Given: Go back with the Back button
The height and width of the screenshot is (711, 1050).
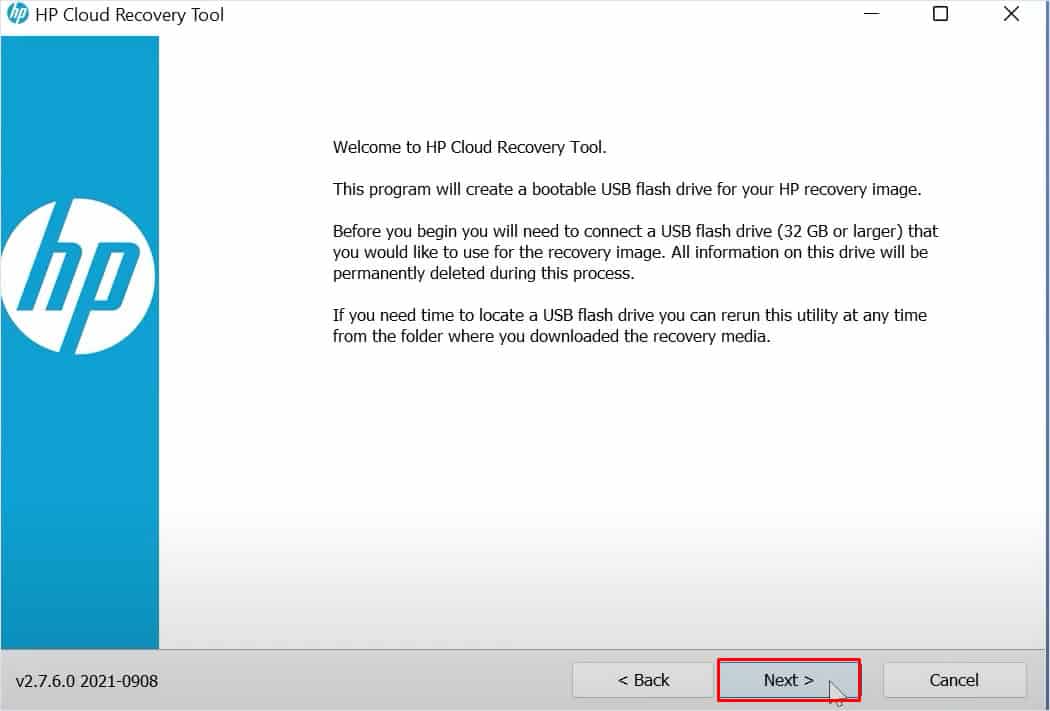Looking at the screenshot, I should point(643,680).
